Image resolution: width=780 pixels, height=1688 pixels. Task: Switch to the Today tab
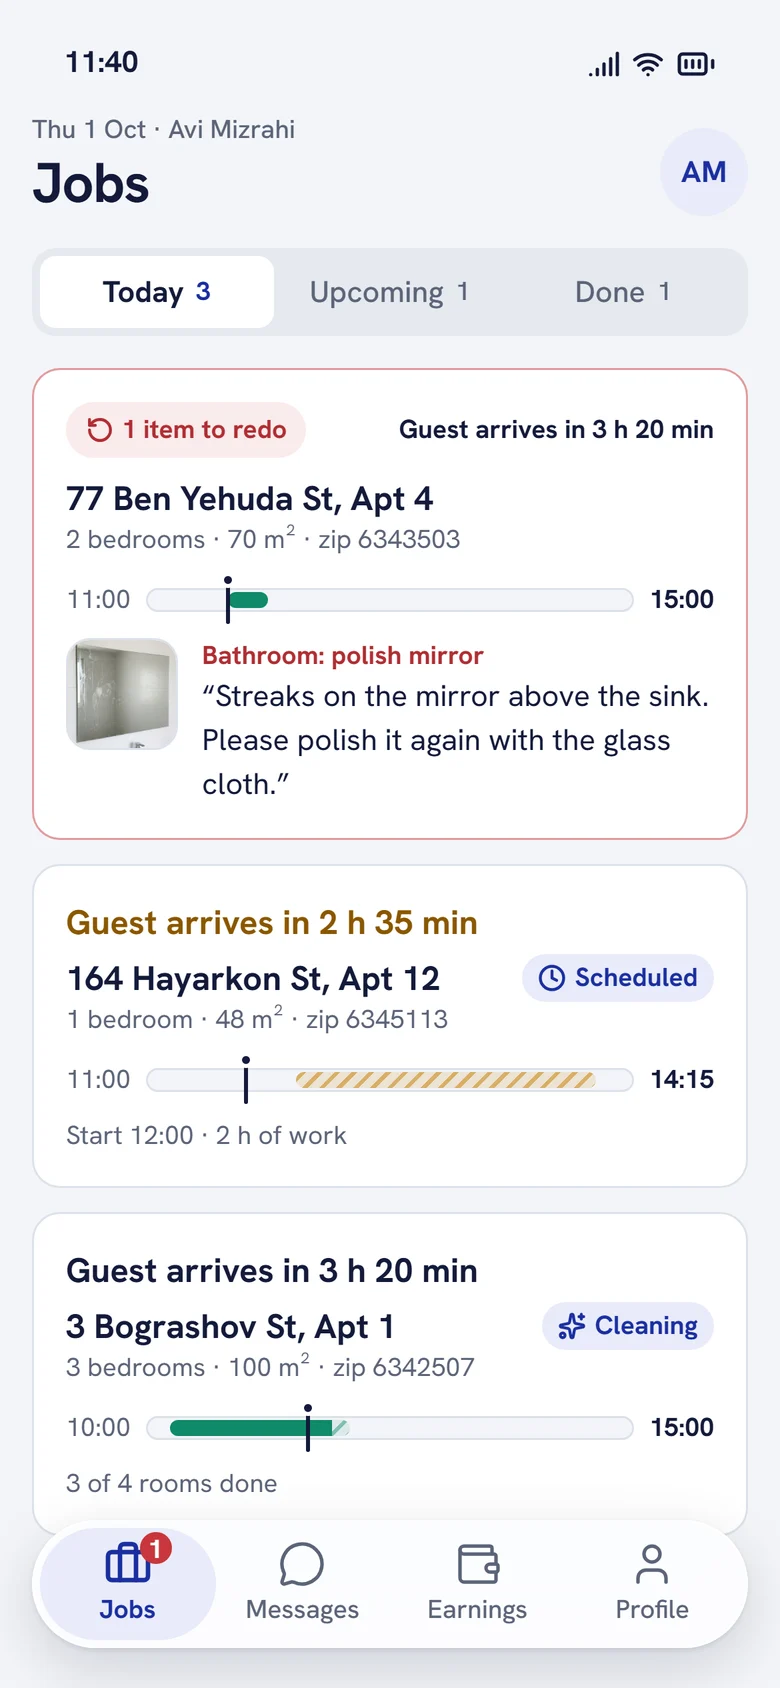click(157, 292)
